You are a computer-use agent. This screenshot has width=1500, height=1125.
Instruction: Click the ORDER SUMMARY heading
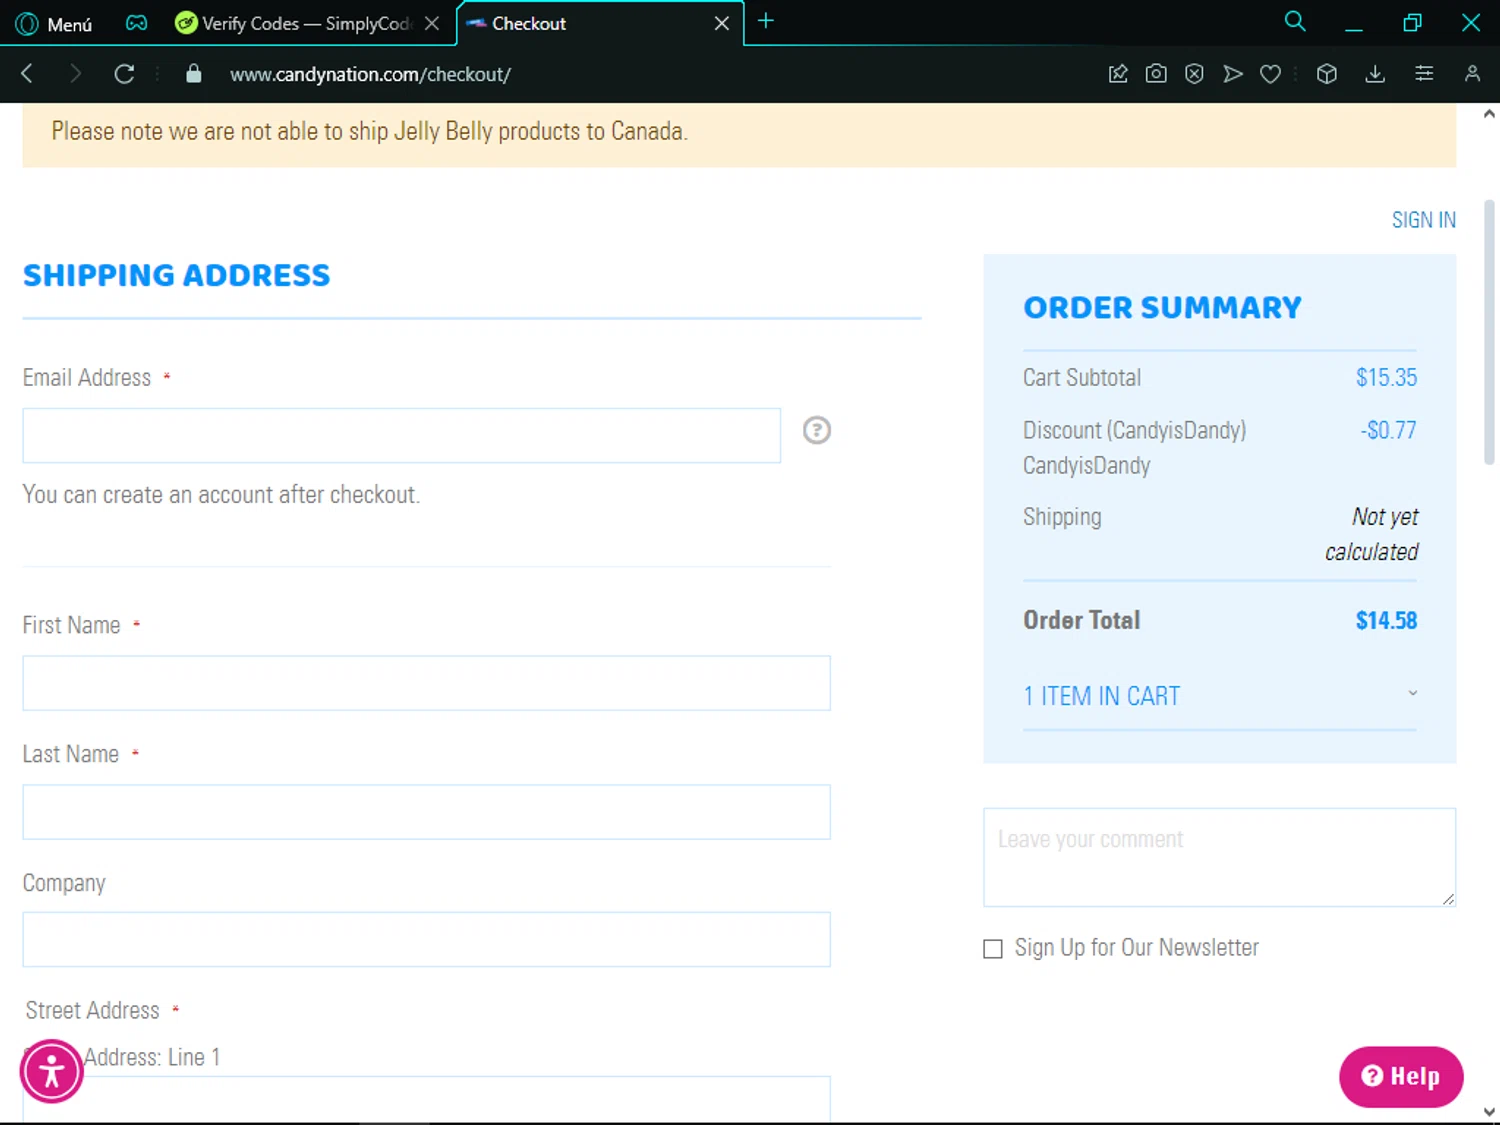point(1162,307)
